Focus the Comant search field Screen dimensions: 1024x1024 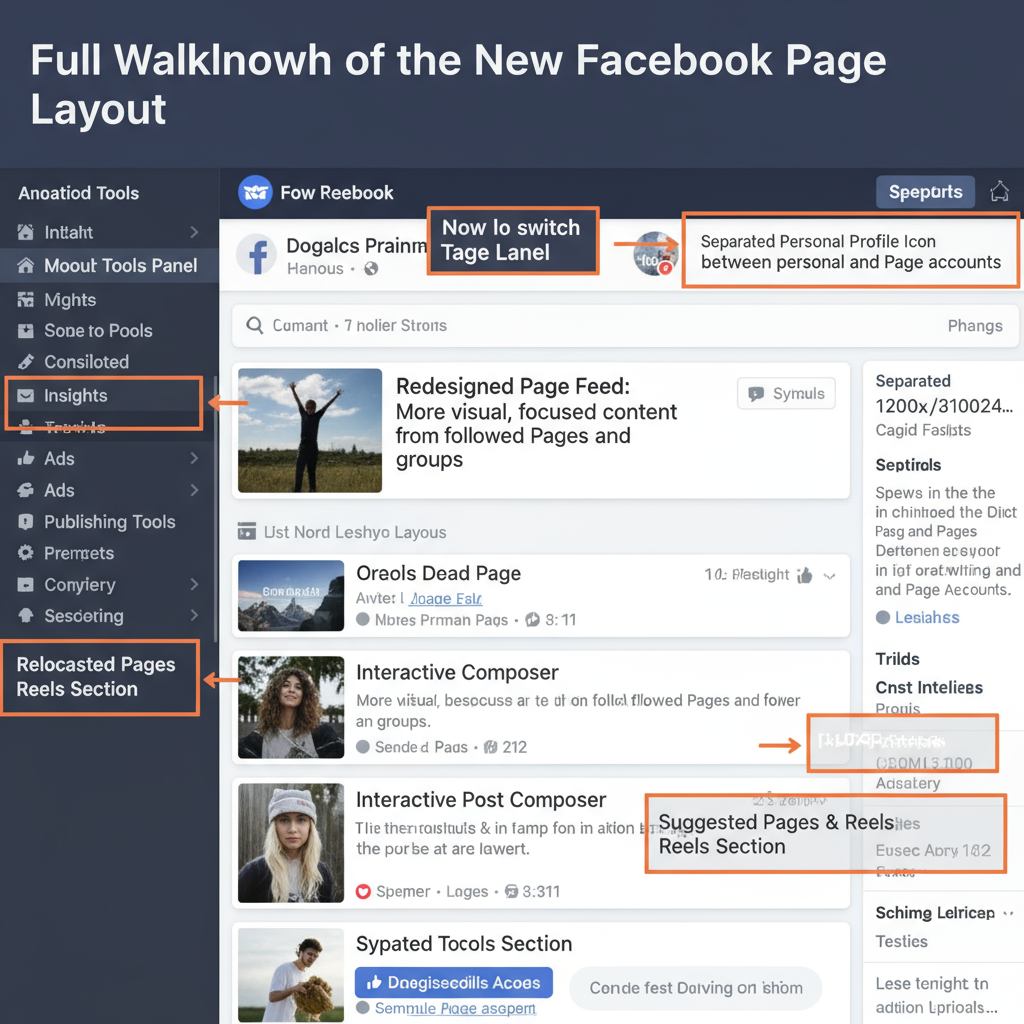[626, 325]
